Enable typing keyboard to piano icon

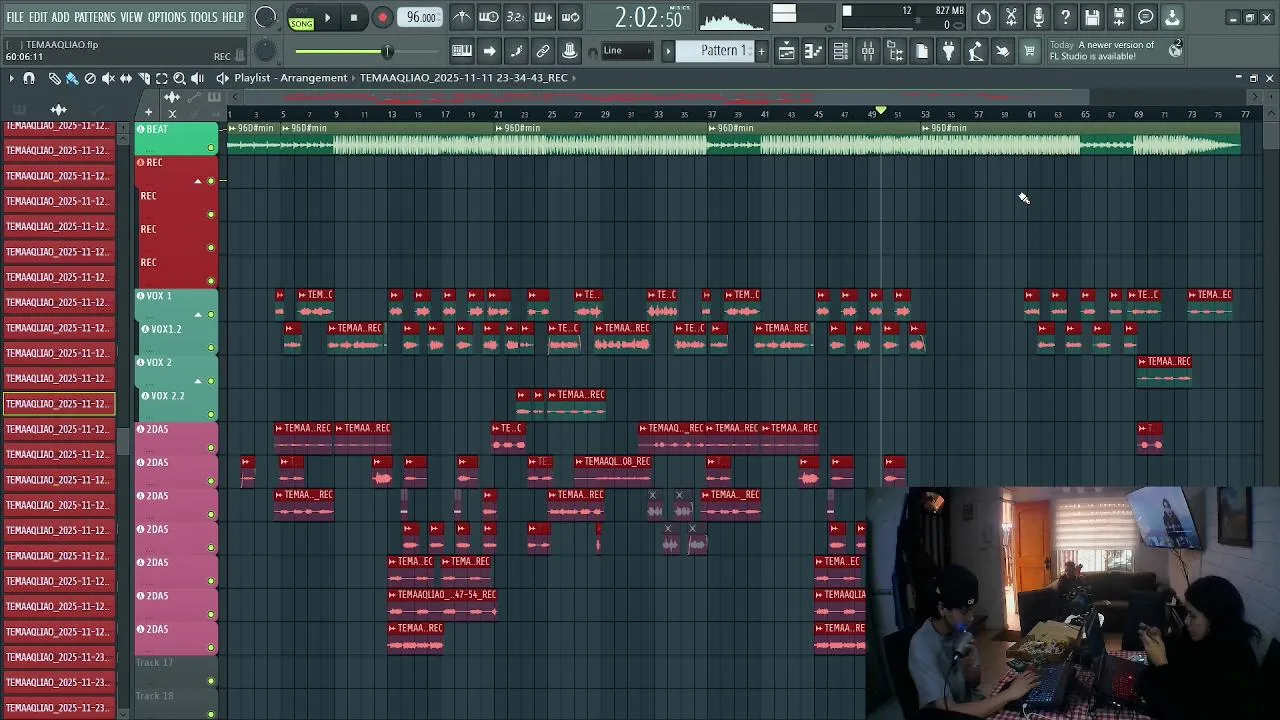click(x=462, y=51)
